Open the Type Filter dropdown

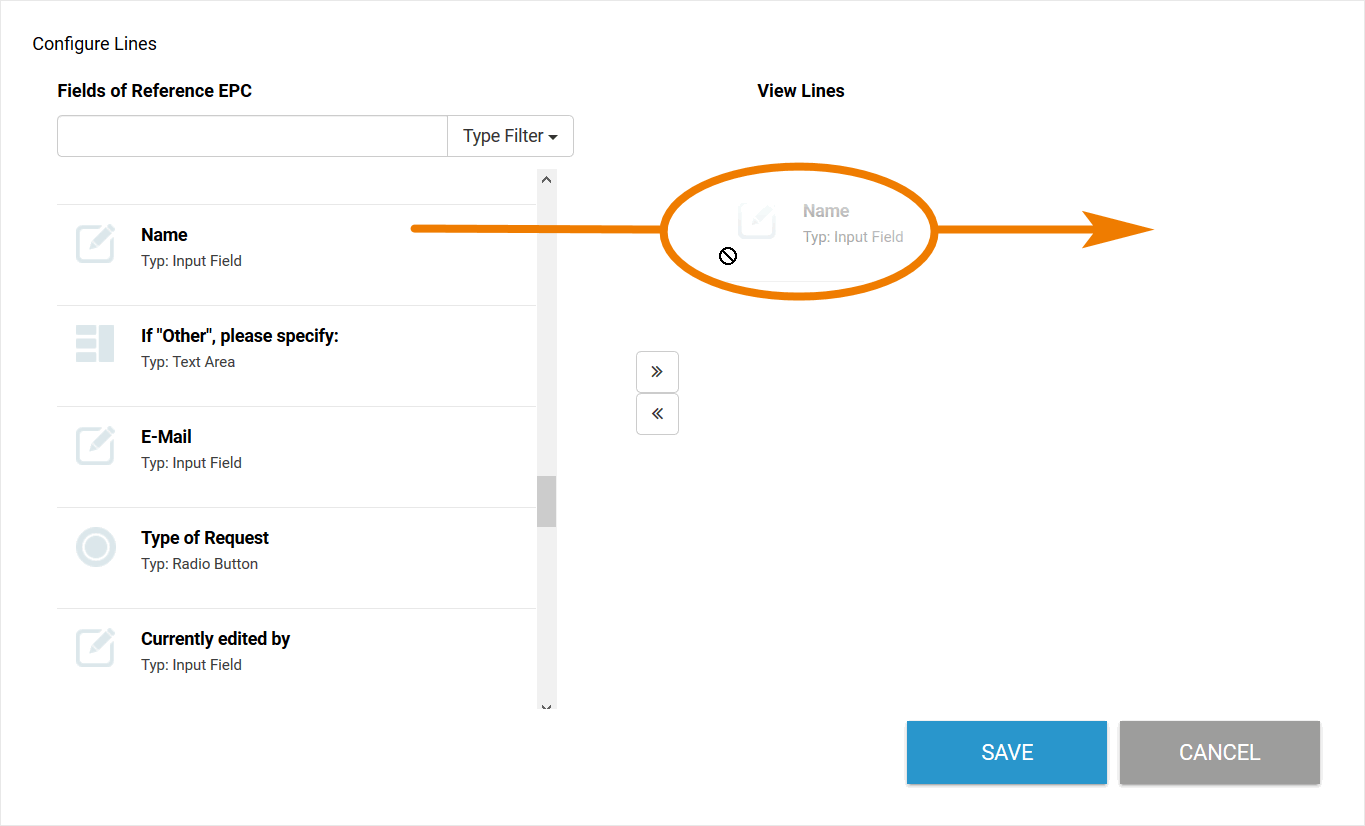pos(510,136)
